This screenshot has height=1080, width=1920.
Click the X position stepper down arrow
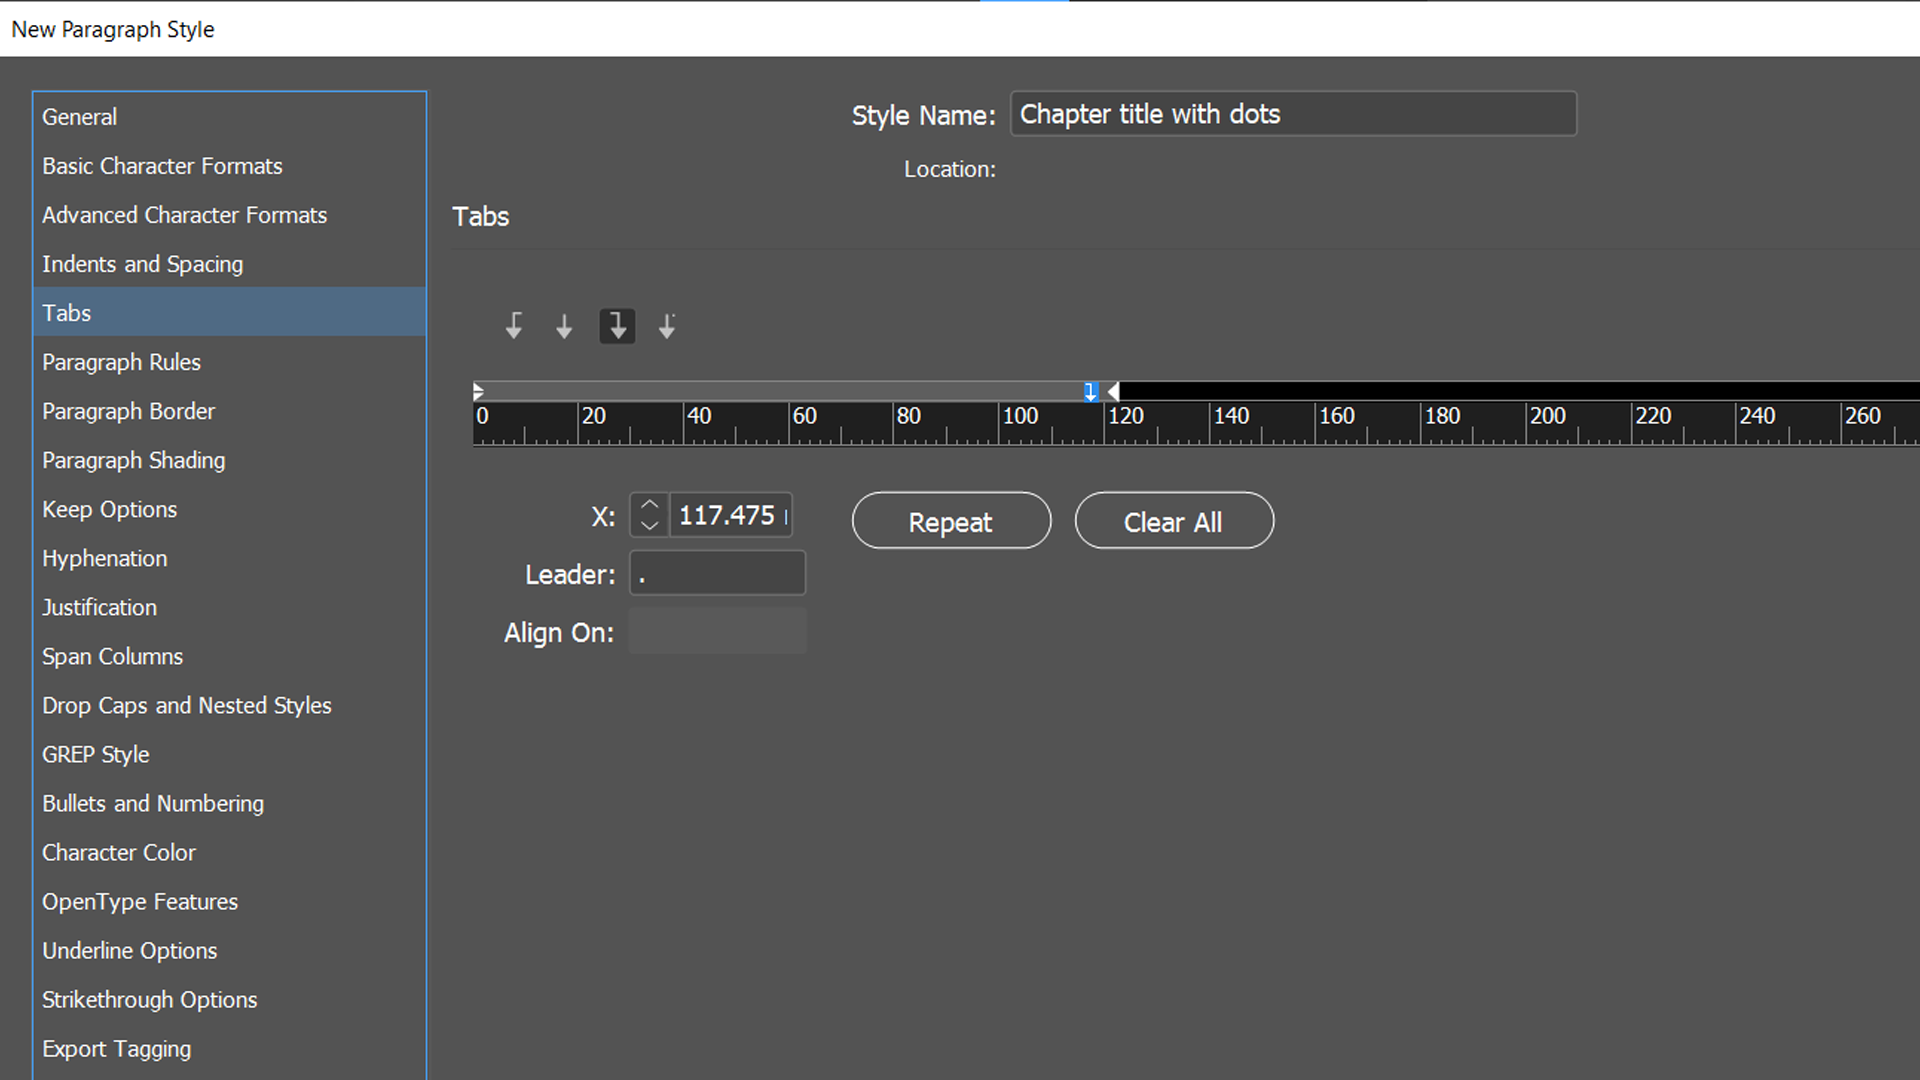651,524
